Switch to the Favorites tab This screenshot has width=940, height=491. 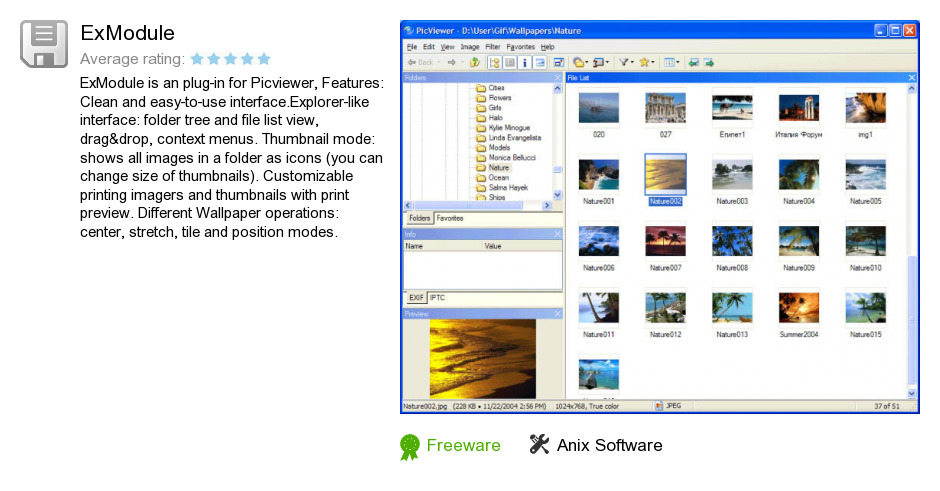450,218
